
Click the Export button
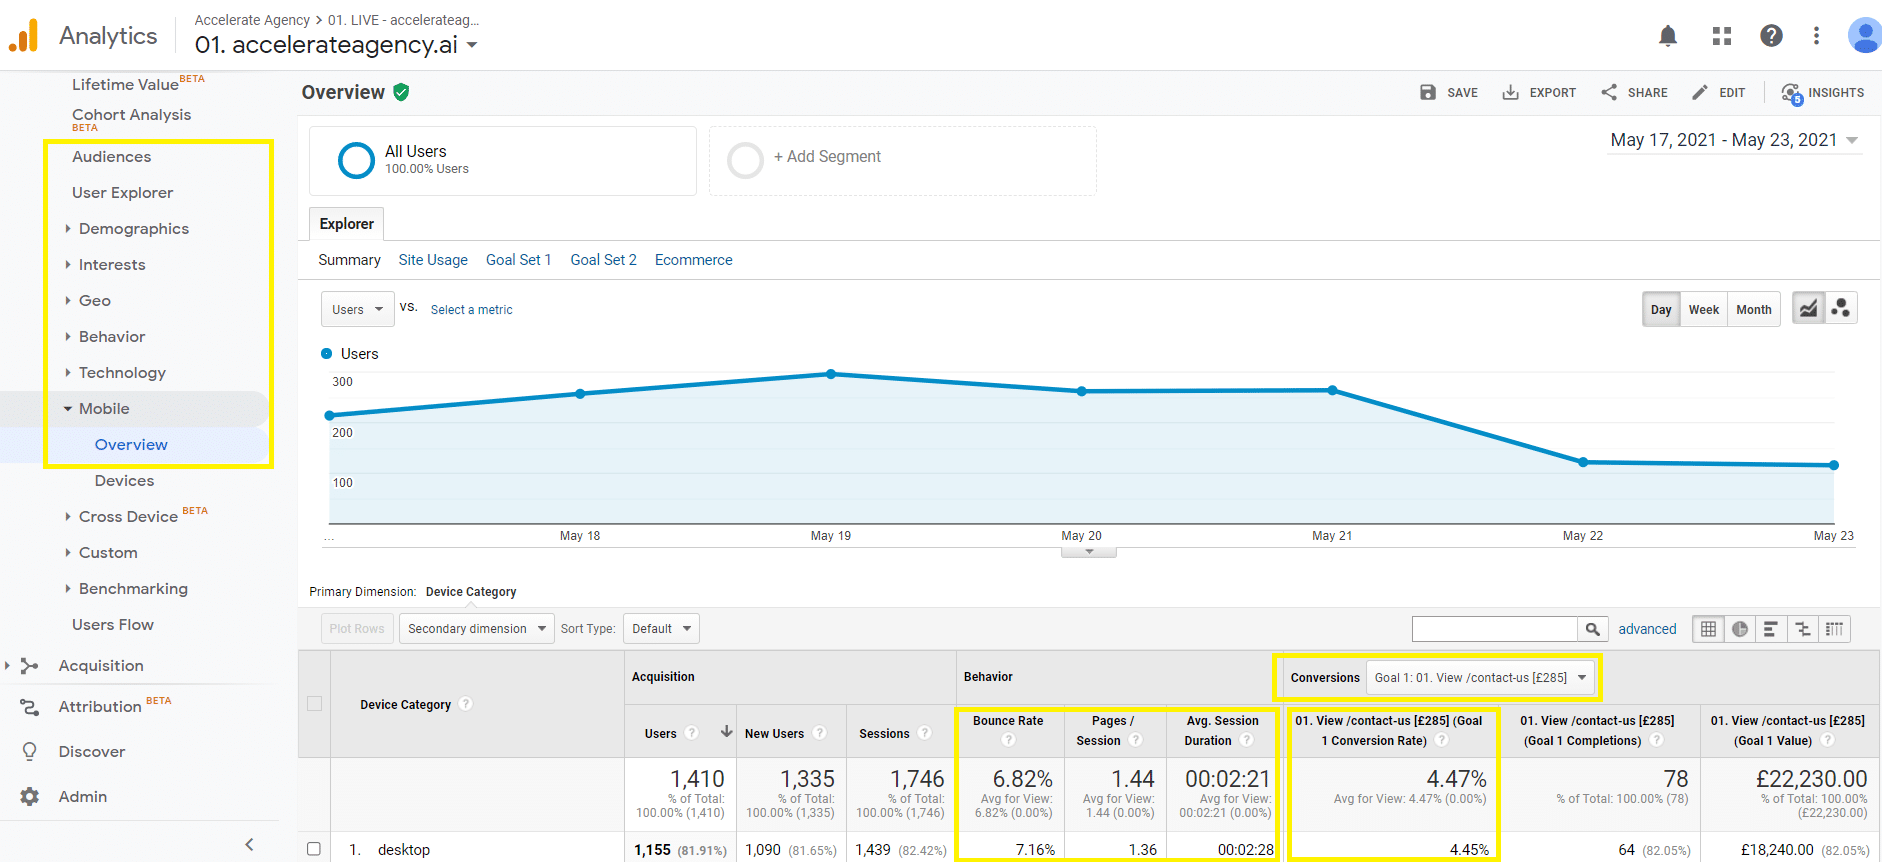(1539, 93)
